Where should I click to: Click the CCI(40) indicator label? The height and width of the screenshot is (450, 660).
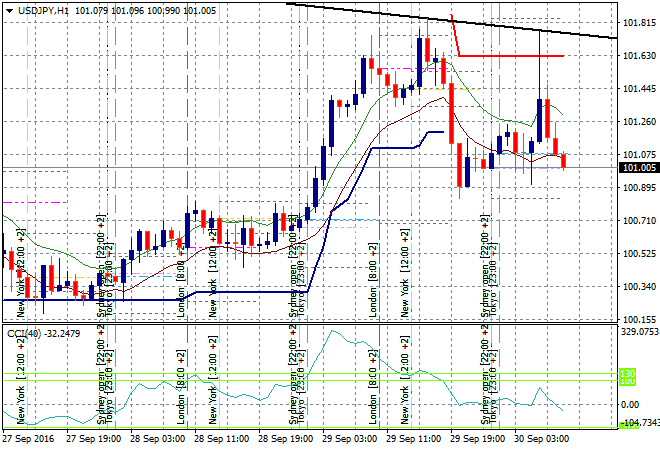pyautogui.click(x=26, y=332)
